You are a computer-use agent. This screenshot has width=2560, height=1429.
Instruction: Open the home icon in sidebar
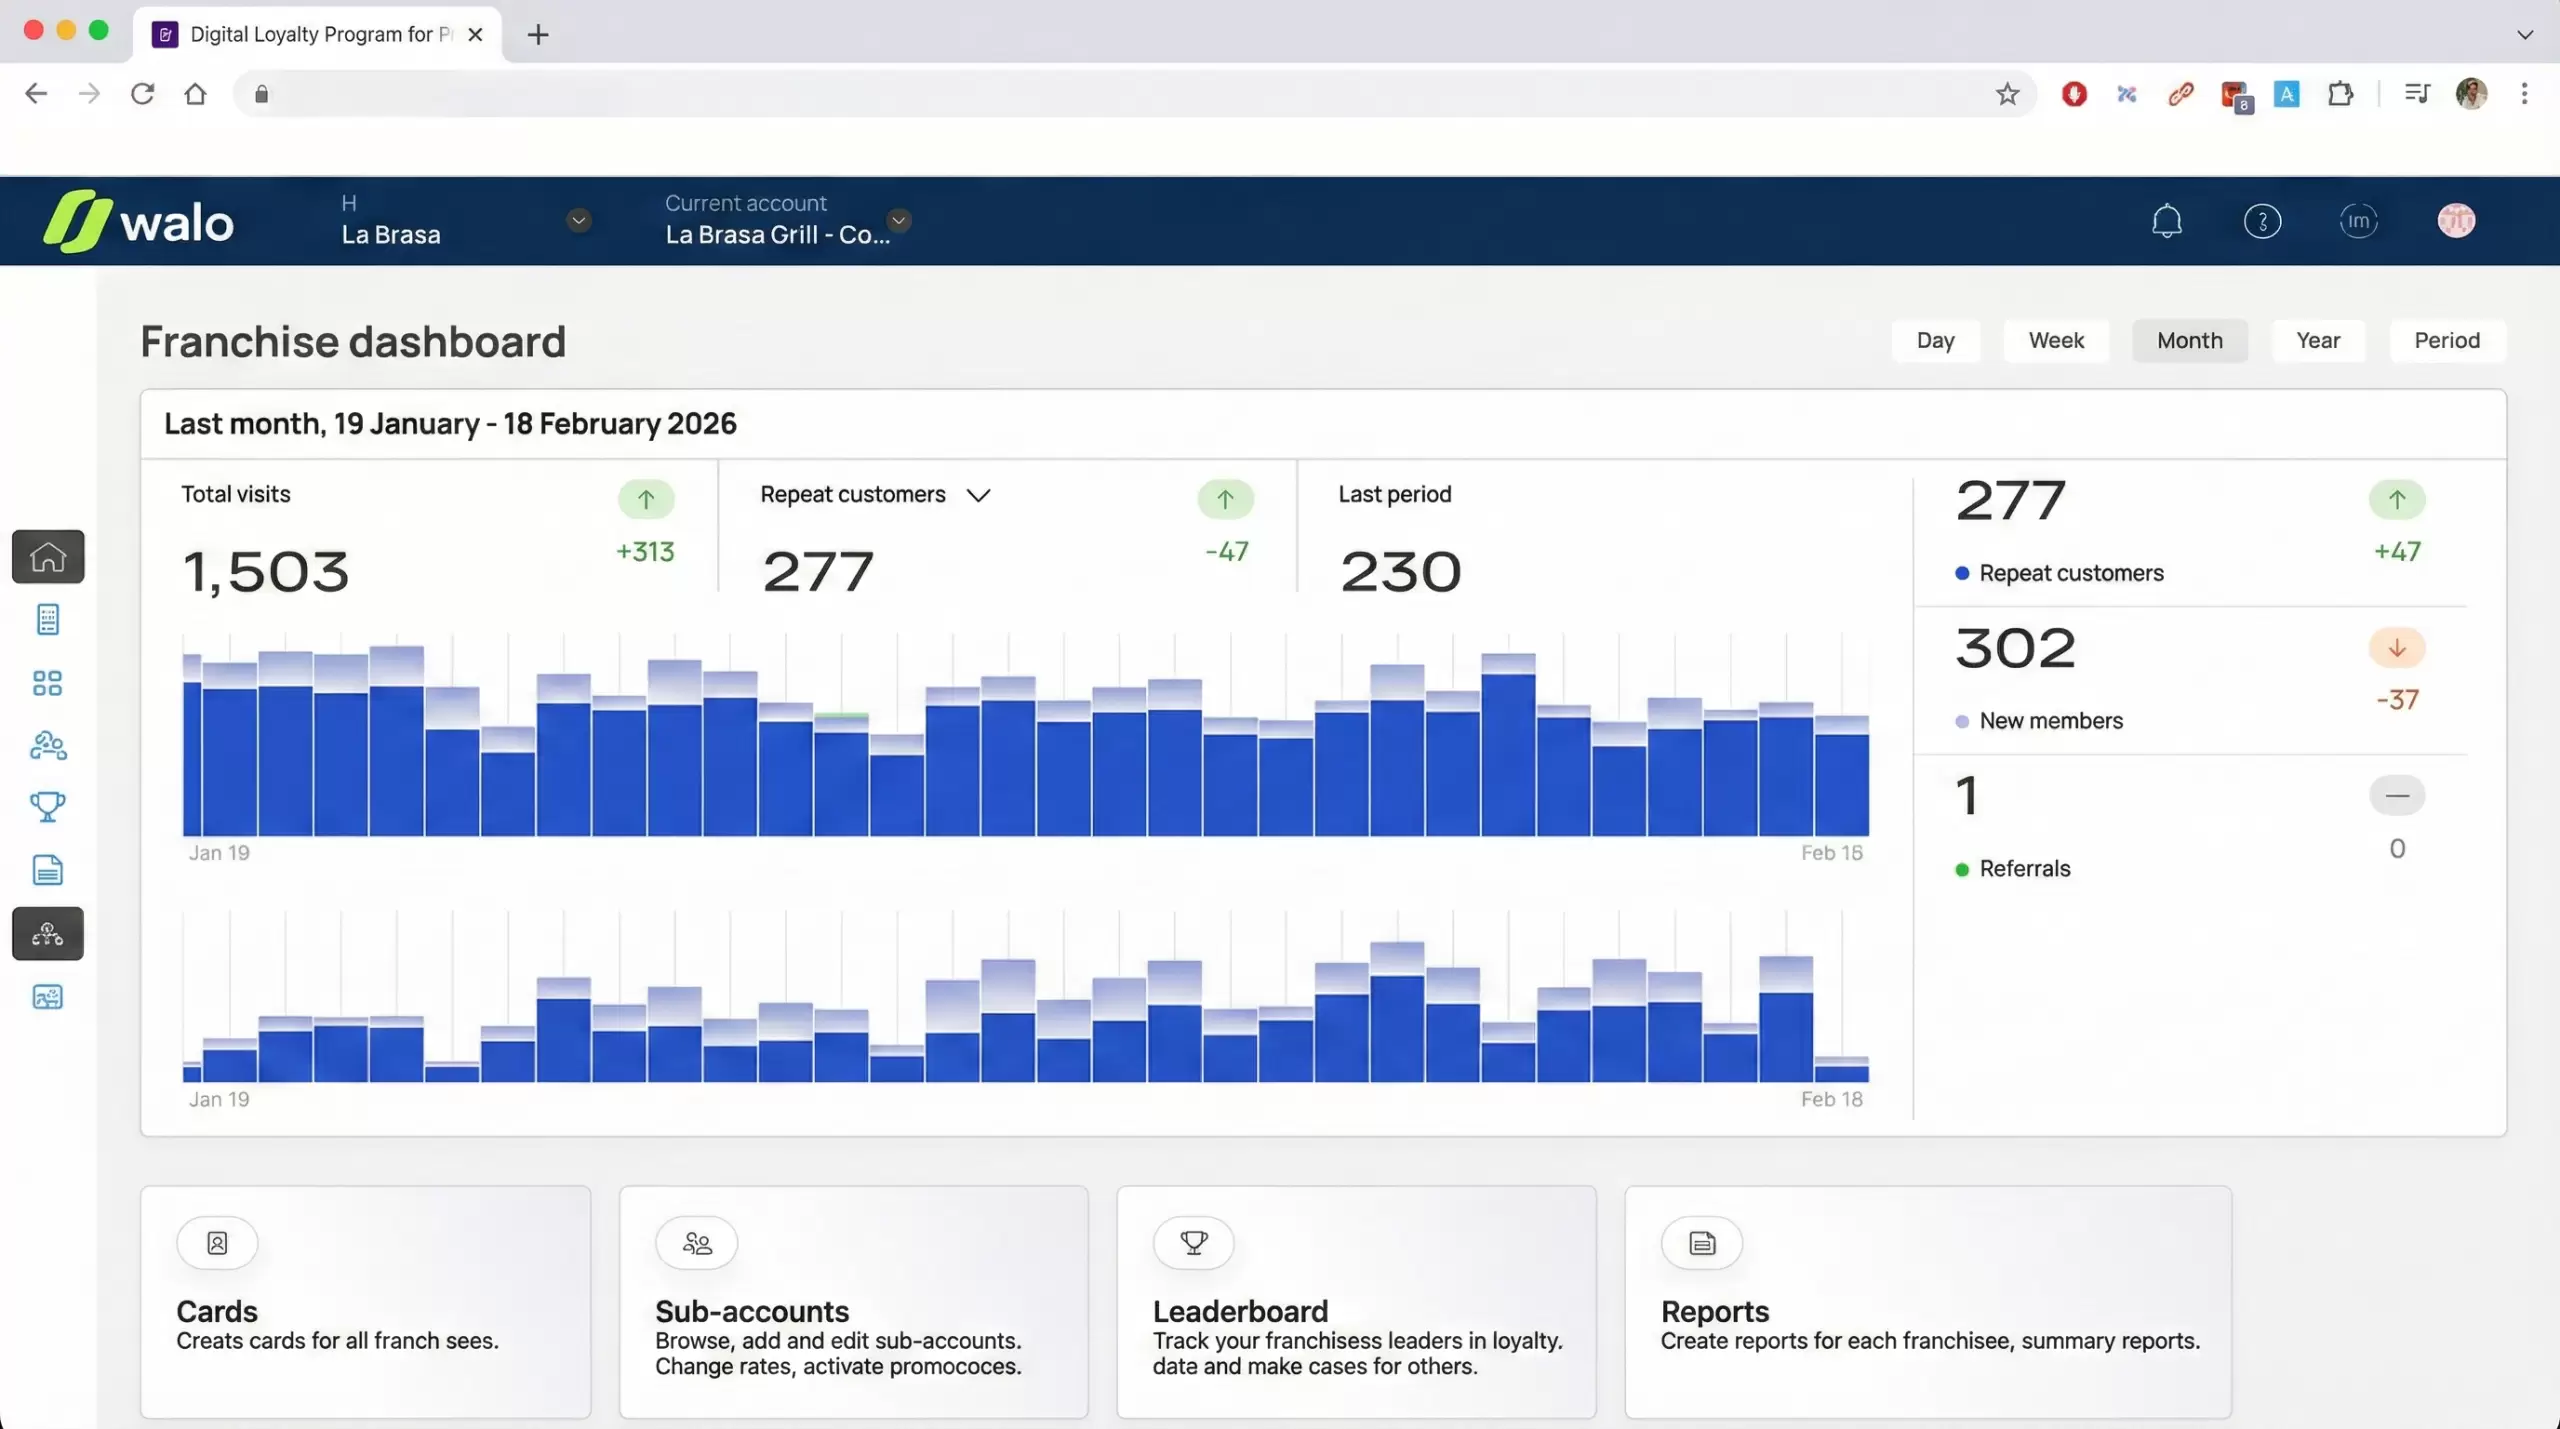click(48, 556)
